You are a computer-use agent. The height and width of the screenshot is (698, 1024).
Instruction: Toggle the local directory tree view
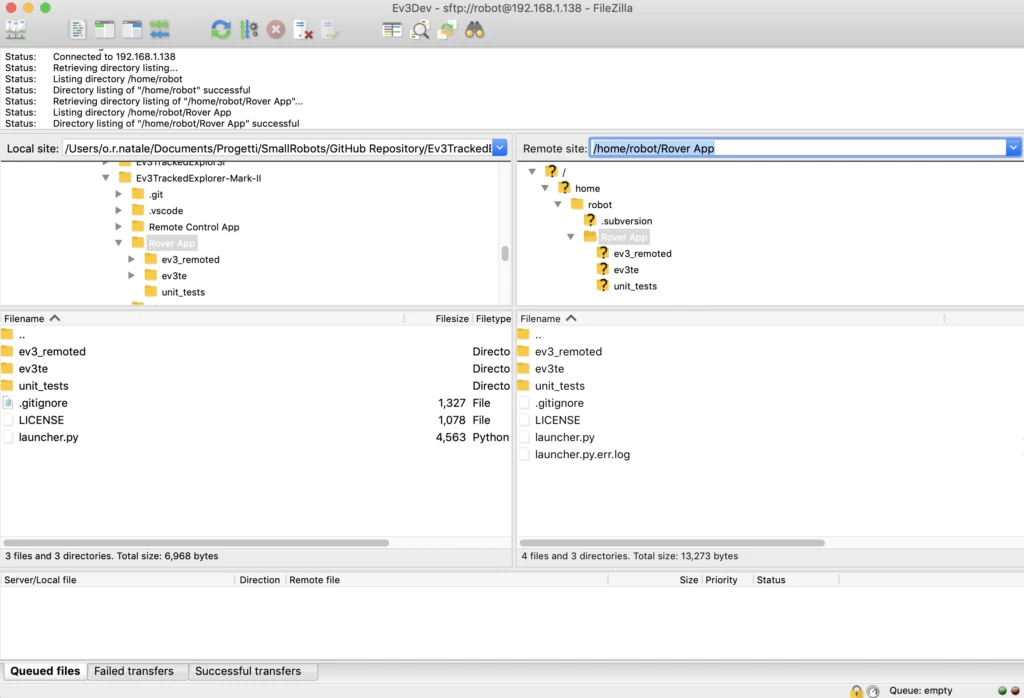coord(104,30)
